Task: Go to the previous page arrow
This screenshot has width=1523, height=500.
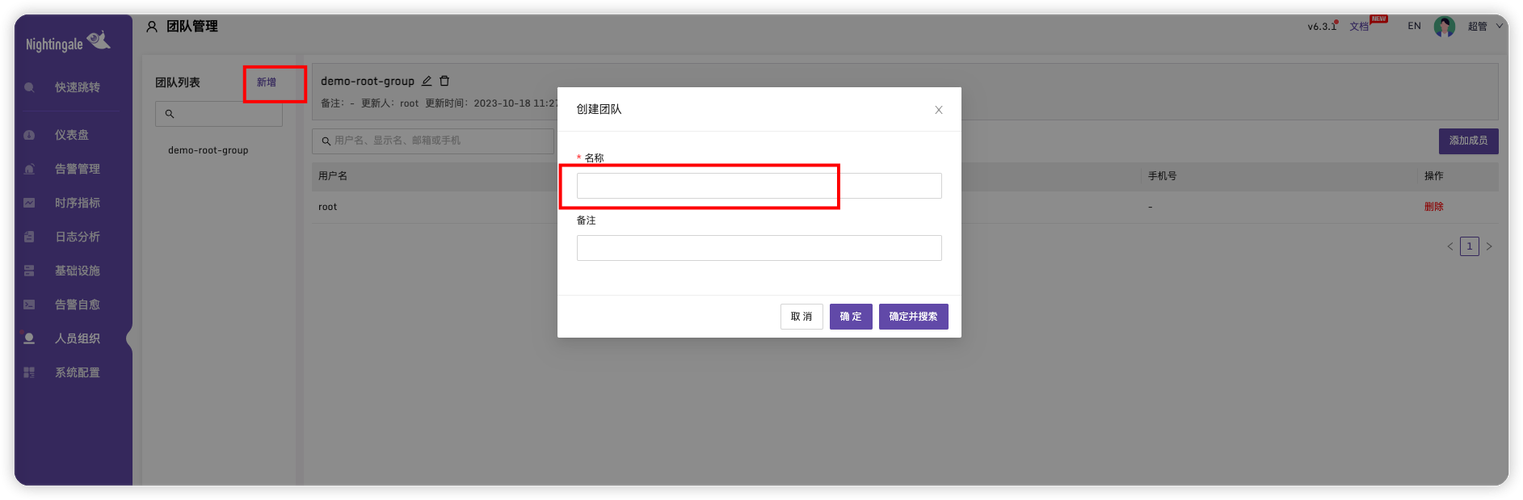Action: click(x=1450, y=246)
